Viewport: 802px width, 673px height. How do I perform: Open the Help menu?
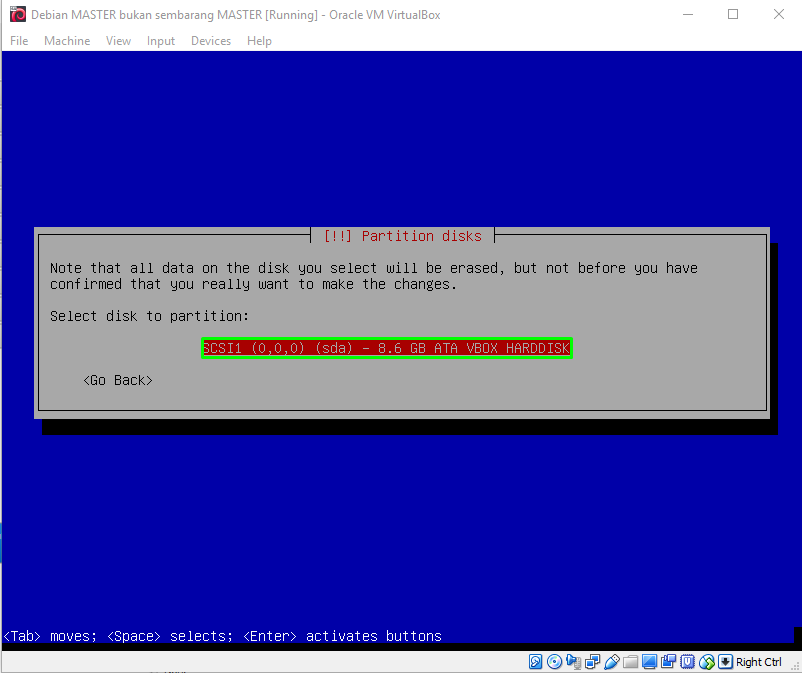tap(259, 41)
